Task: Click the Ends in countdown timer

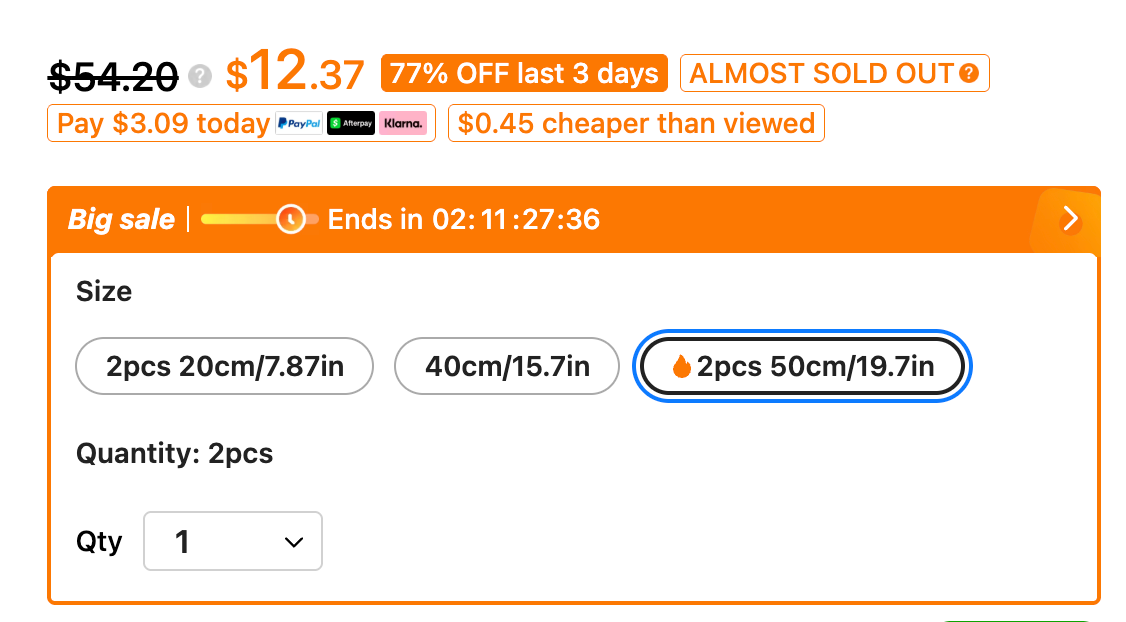Action: [x=464, y=219]
